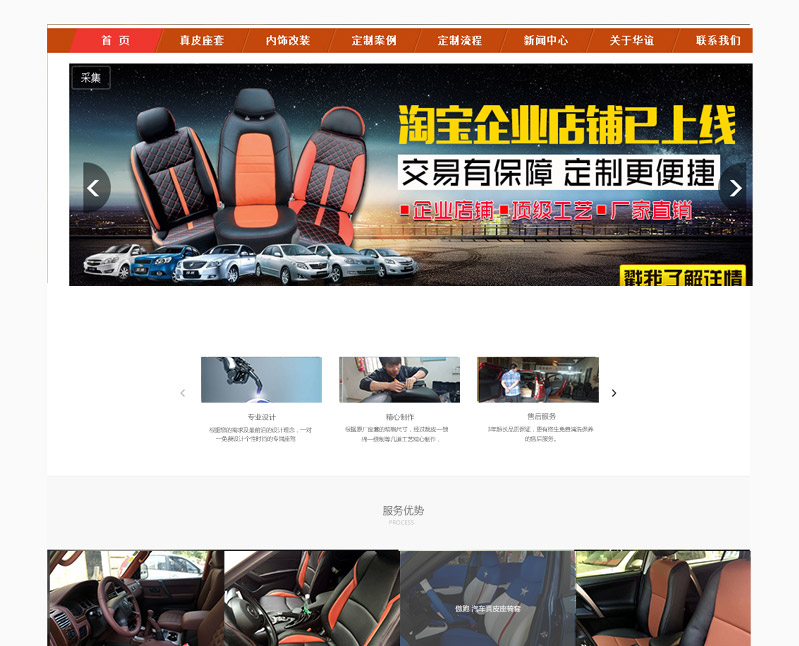Open the blue star seat cover photo
This screenshot has width=799, height=646.
487,598
